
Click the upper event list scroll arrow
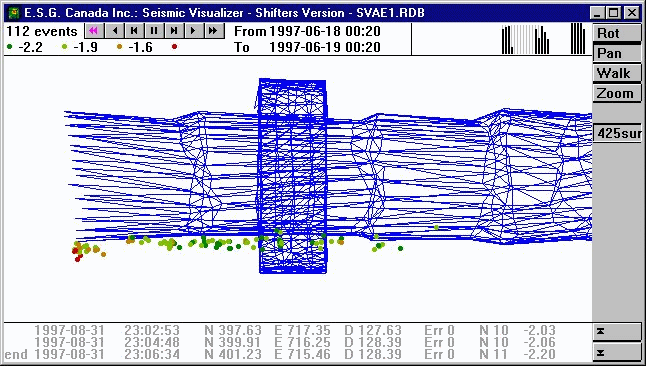(x=617, y=332)
